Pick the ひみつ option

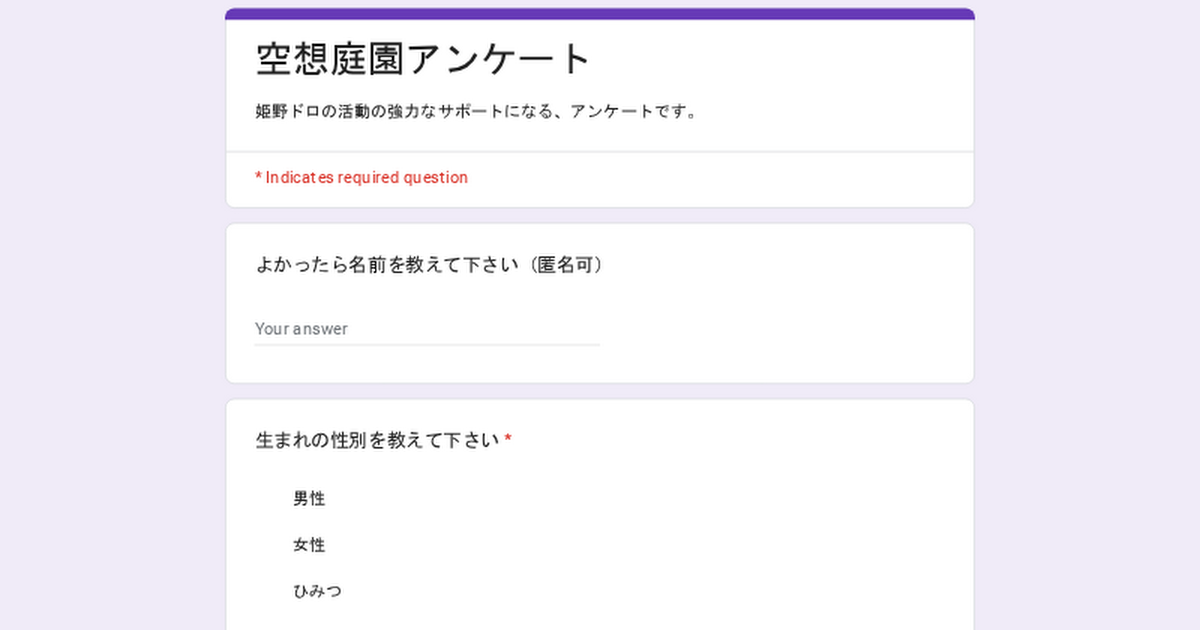pyautogui.click(x=317, y=591)
